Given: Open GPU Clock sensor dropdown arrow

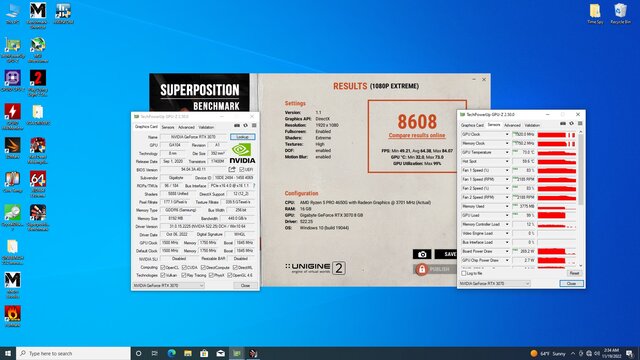Looking at the screenshot, I should pyautogui.click(x=507, y=134).
